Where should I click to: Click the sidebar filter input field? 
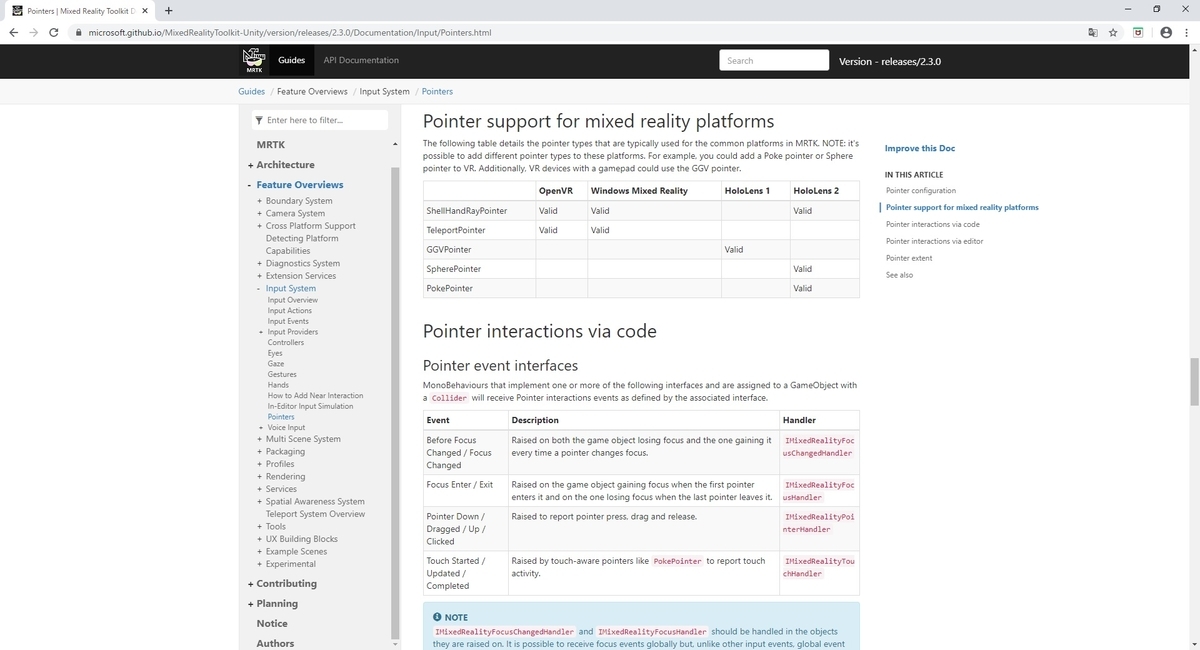(x=319, y=120)
